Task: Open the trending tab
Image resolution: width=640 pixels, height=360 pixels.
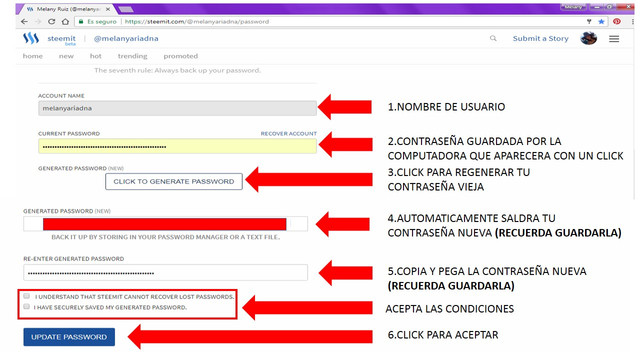Action: 132,56
